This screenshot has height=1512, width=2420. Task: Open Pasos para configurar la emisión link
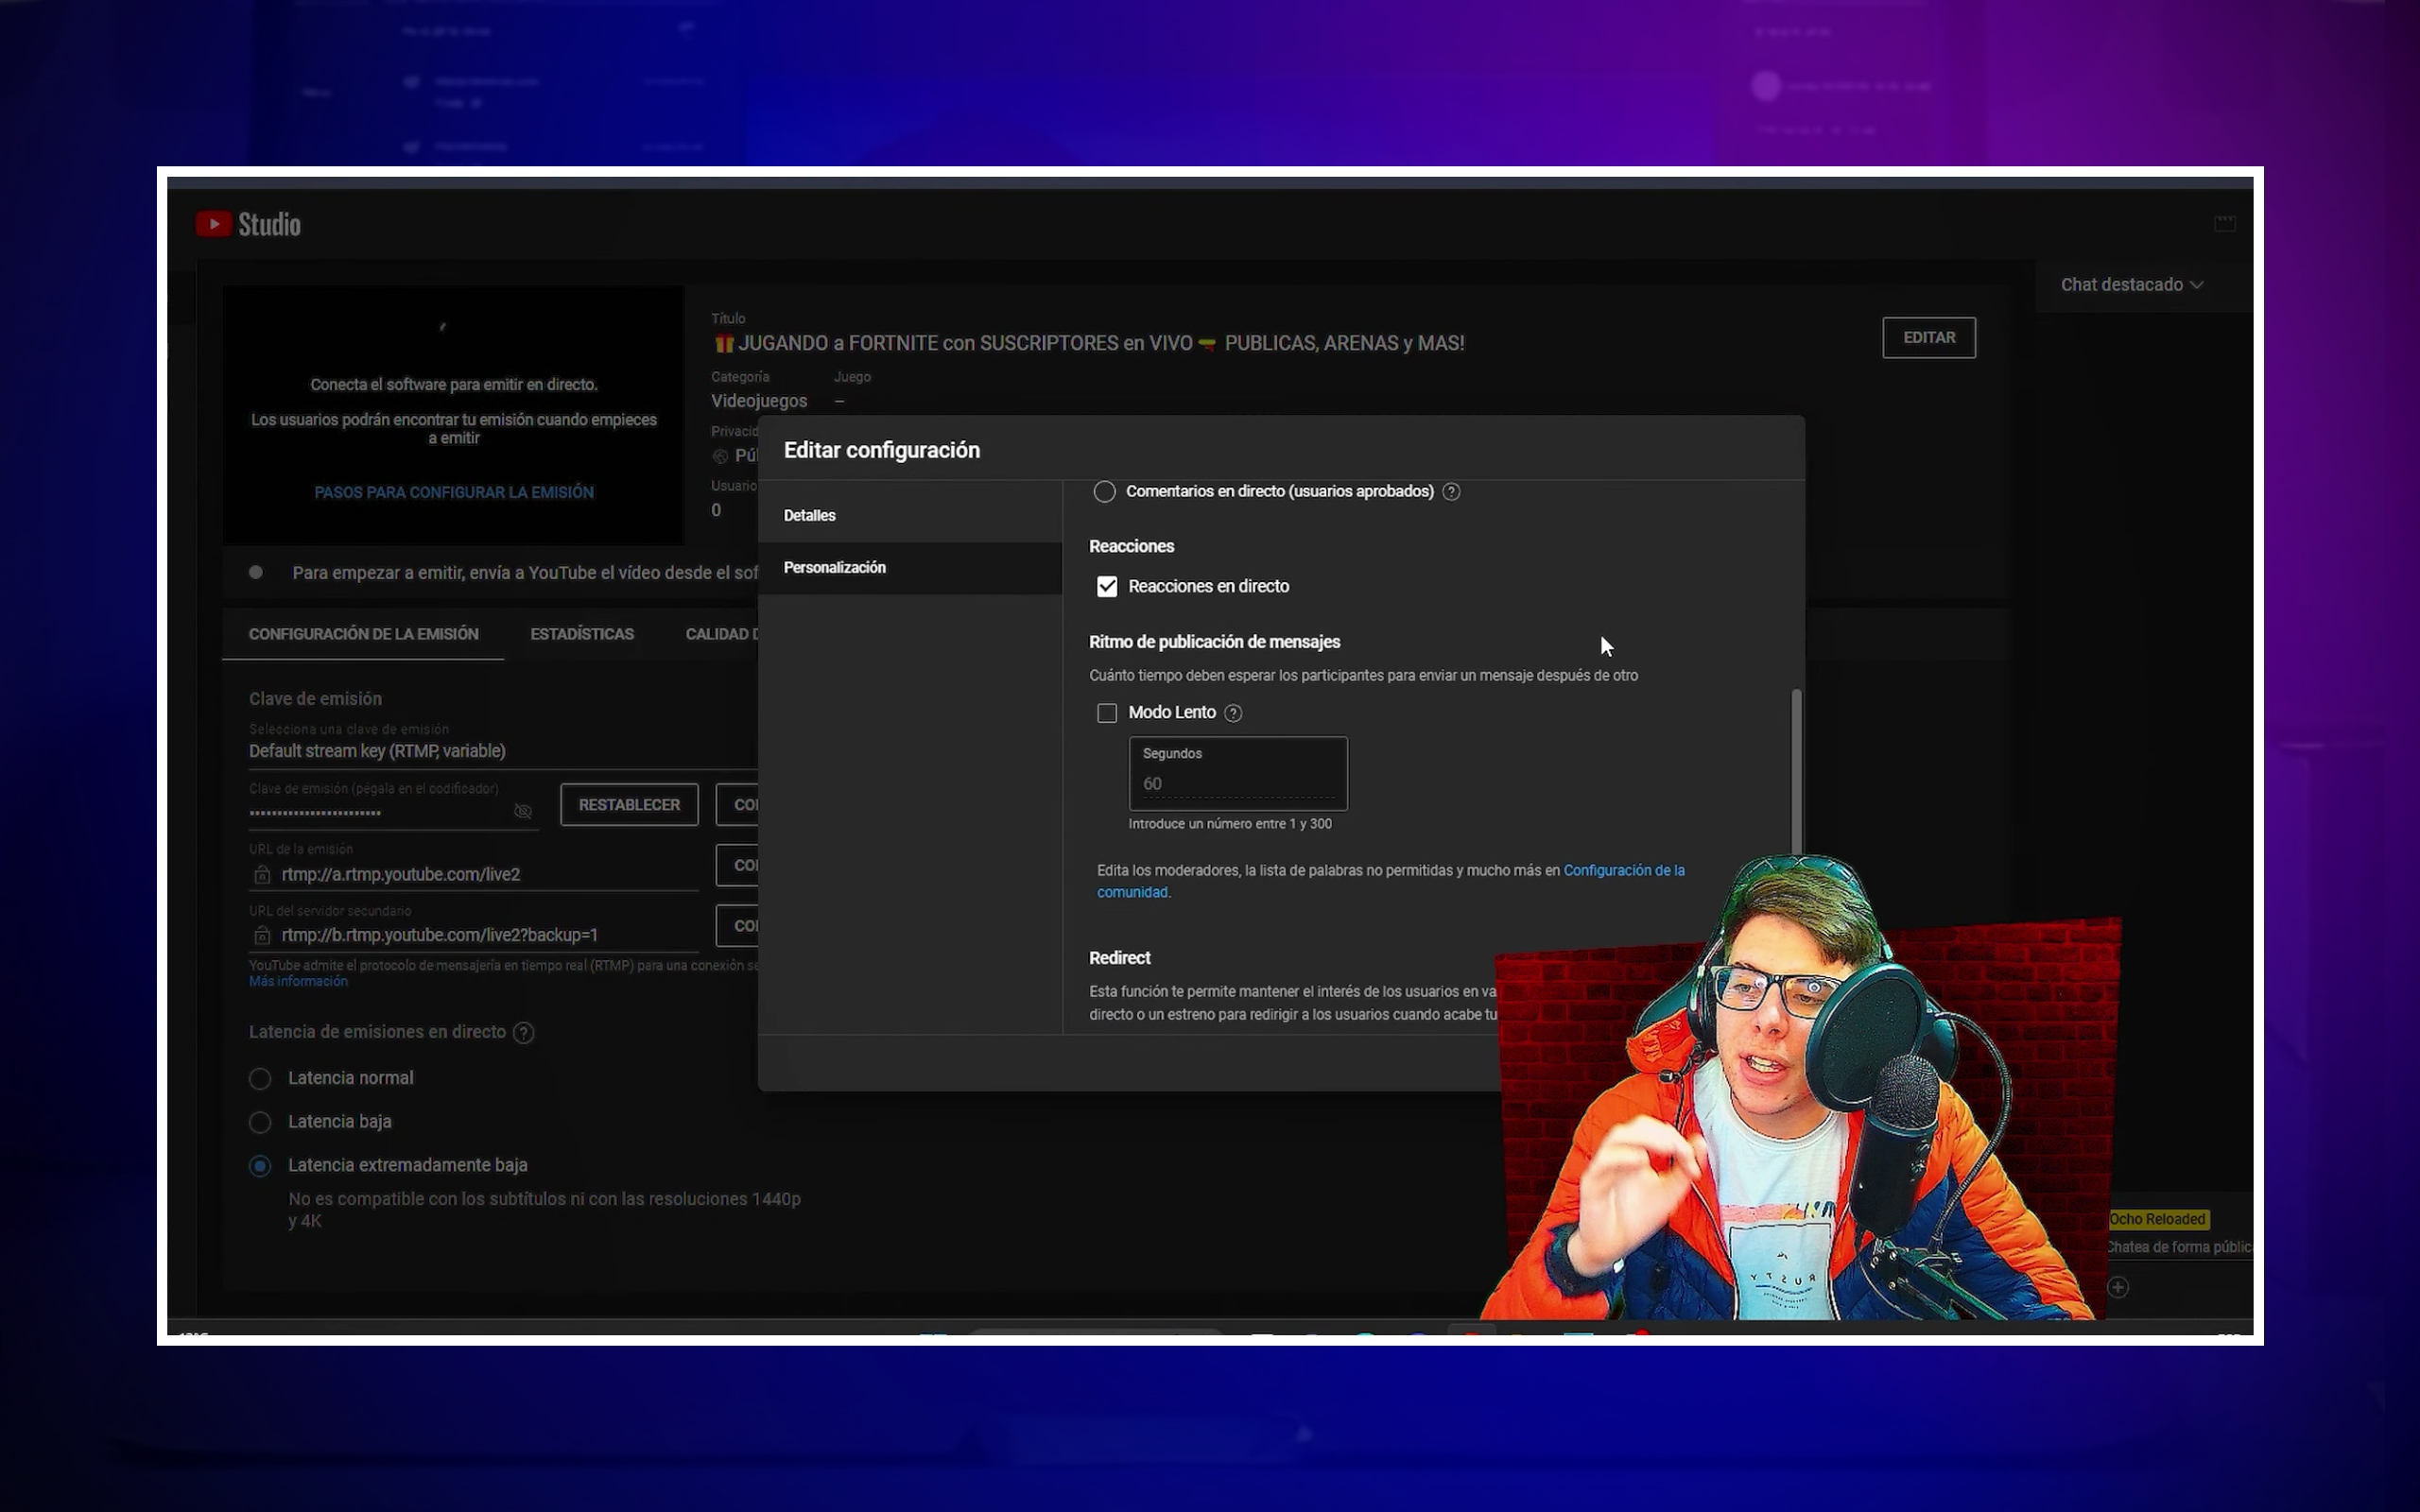click(x=453, y=492)
